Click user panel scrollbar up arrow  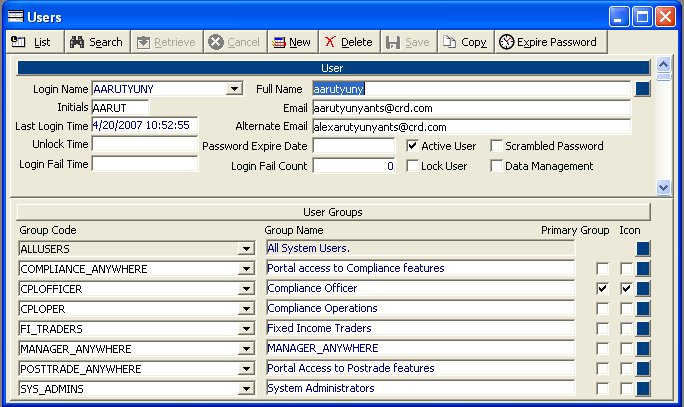pos(663,65)
